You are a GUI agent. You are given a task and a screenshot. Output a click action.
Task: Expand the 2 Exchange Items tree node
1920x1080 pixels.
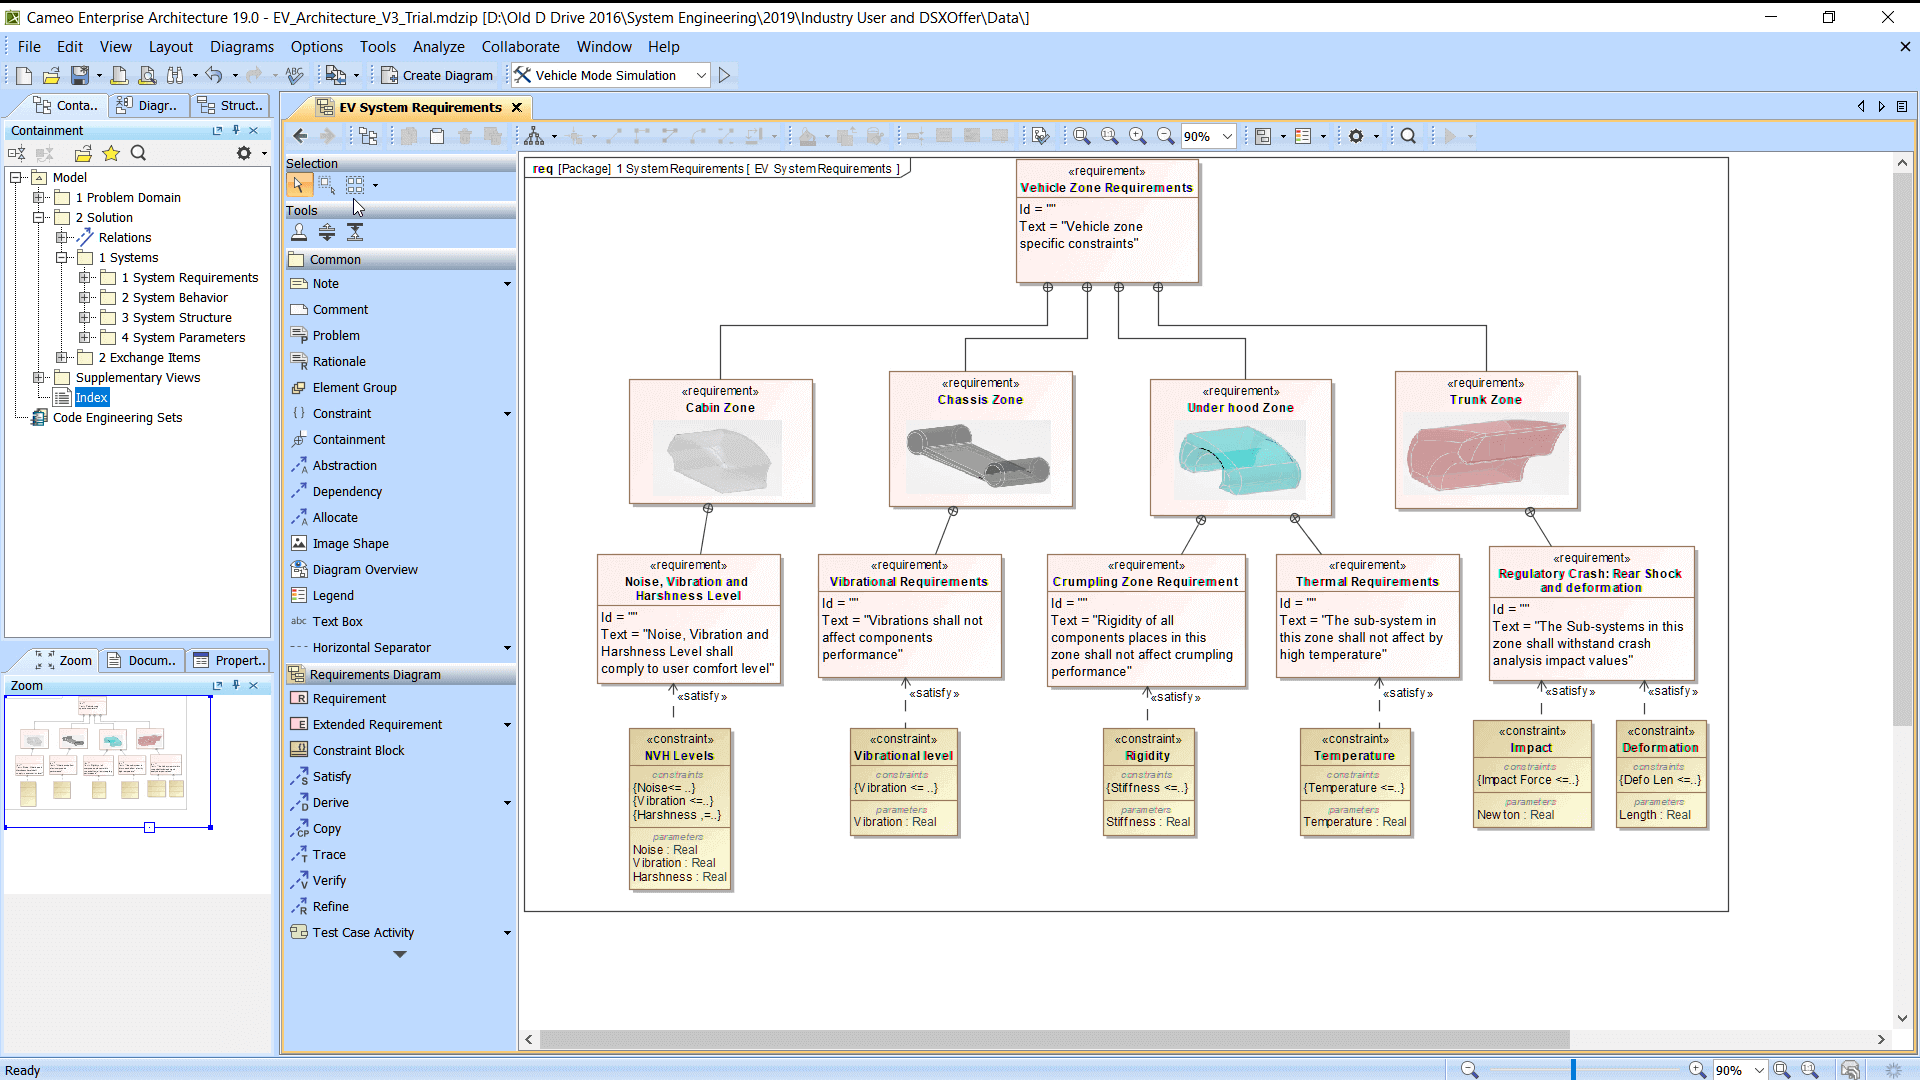pyautogui.click(x=62, y=357)
